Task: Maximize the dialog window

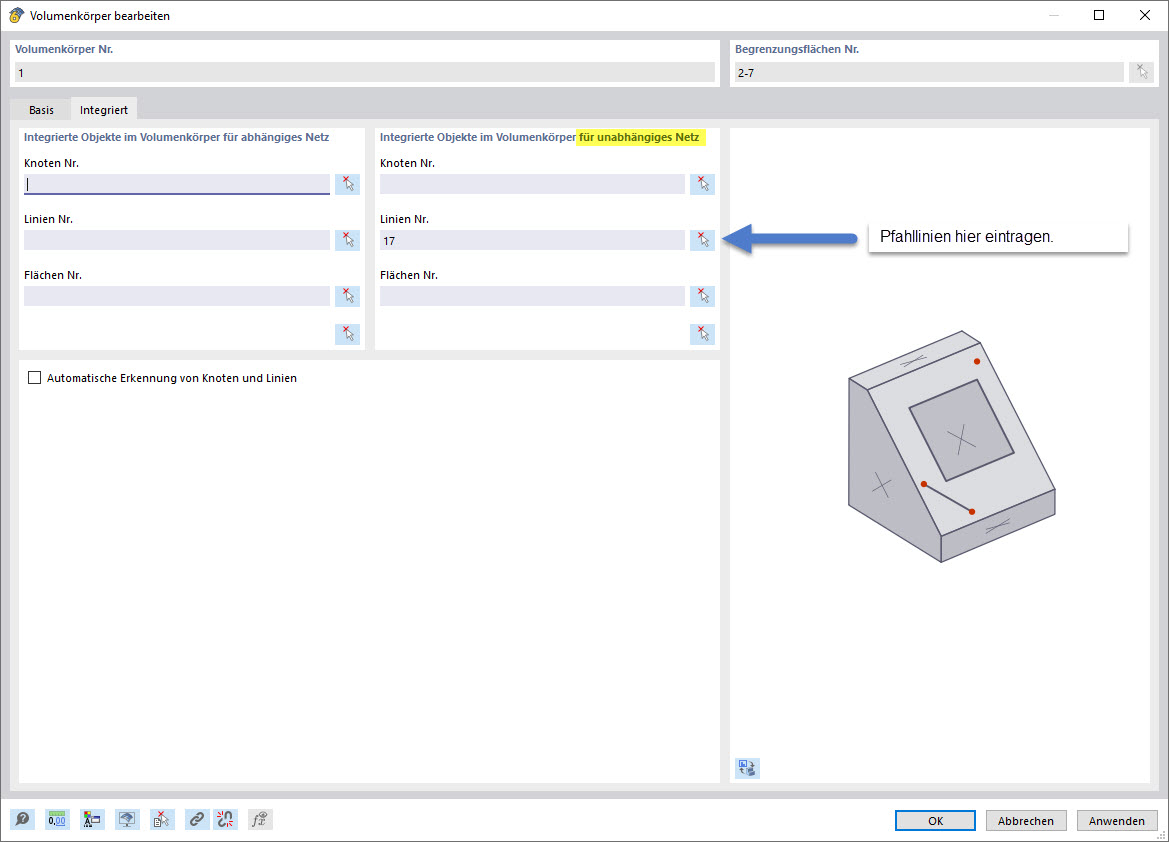Action: pyautogui.click(x=1099, y=15)
